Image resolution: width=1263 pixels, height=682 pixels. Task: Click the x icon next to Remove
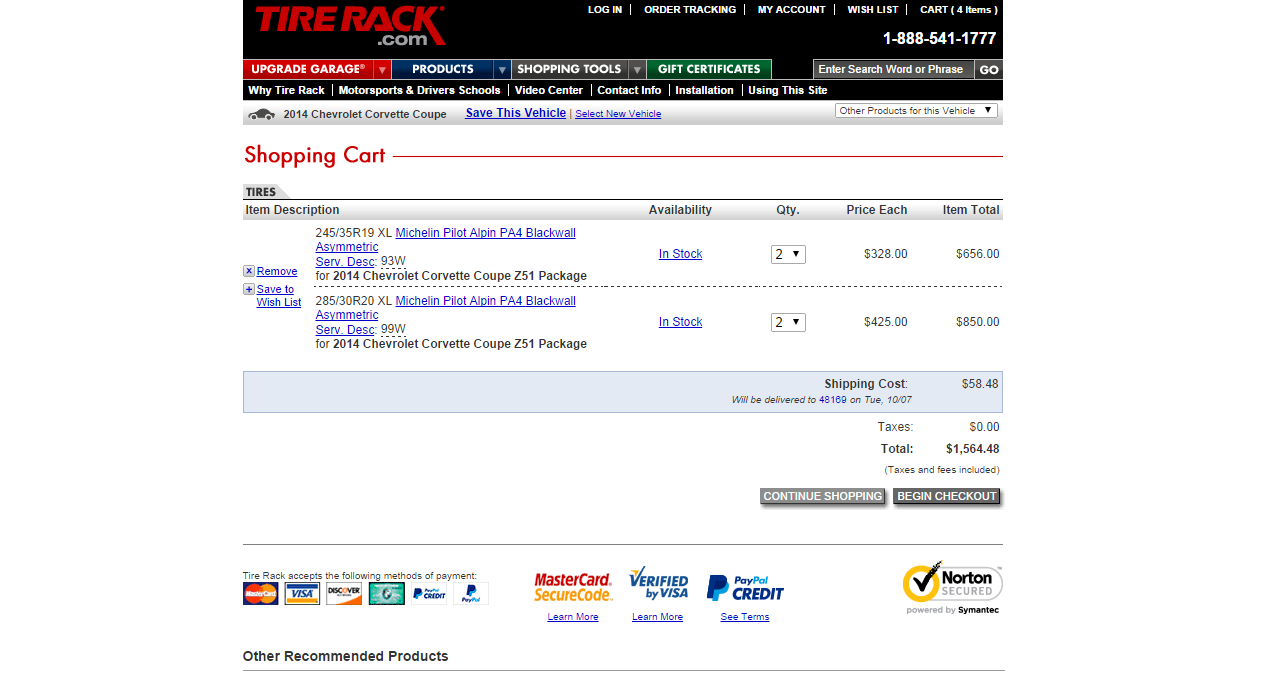tap(249, 271)
